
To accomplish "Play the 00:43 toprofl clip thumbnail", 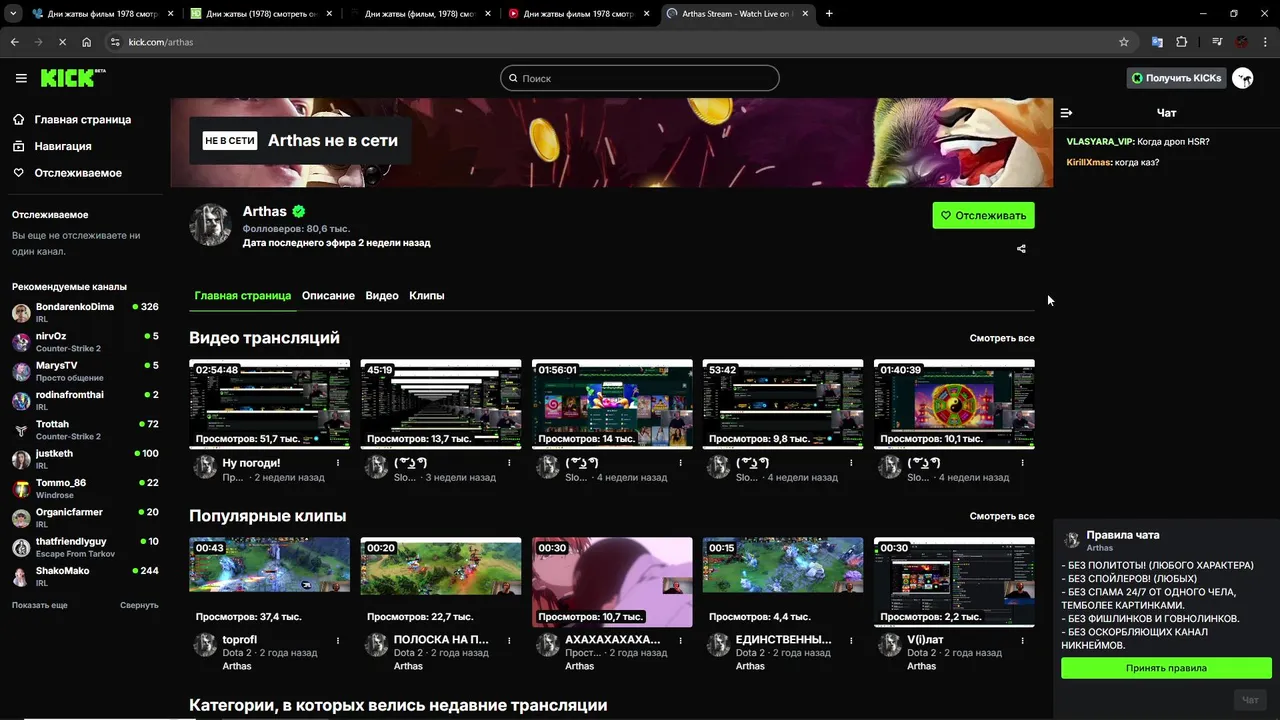I will click(x=270, y=582).
